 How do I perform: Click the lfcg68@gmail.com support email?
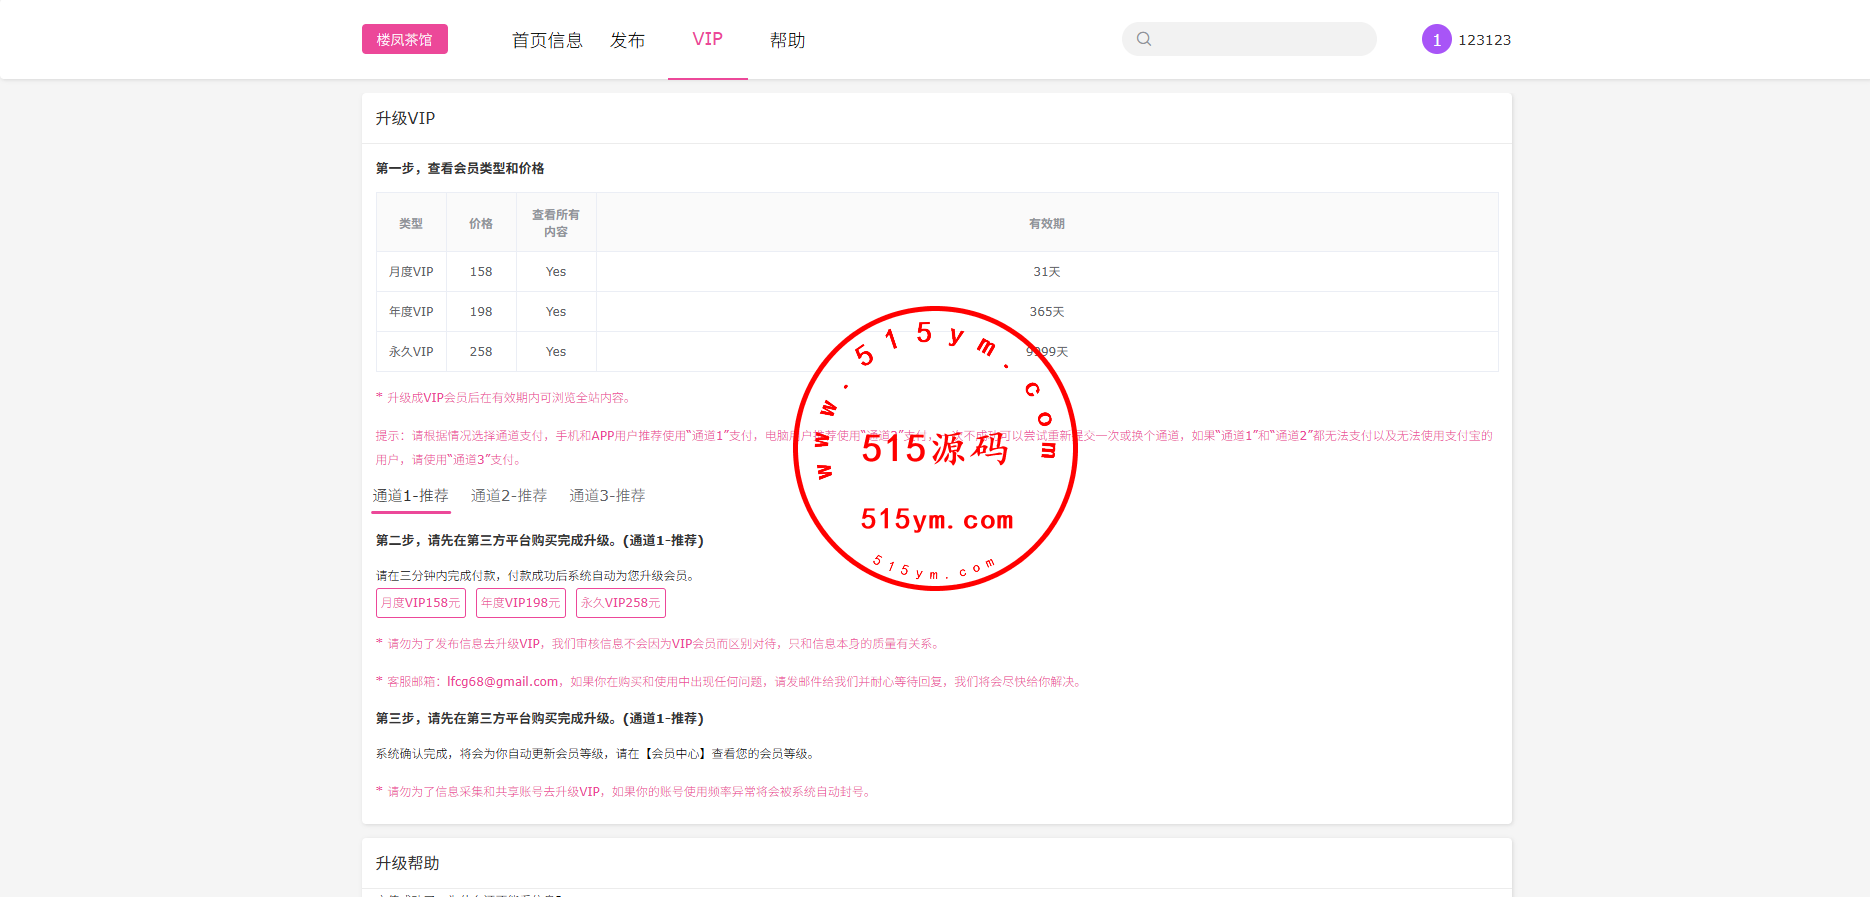pyautogui.click(x=502, y=682)
